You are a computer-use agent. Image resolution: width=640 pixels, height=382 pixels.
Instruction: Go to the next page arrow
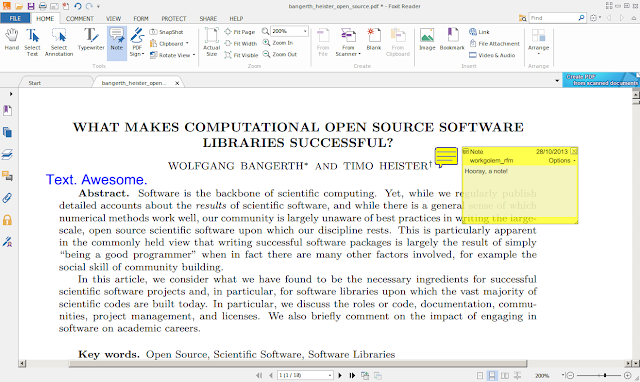[340, 375]
